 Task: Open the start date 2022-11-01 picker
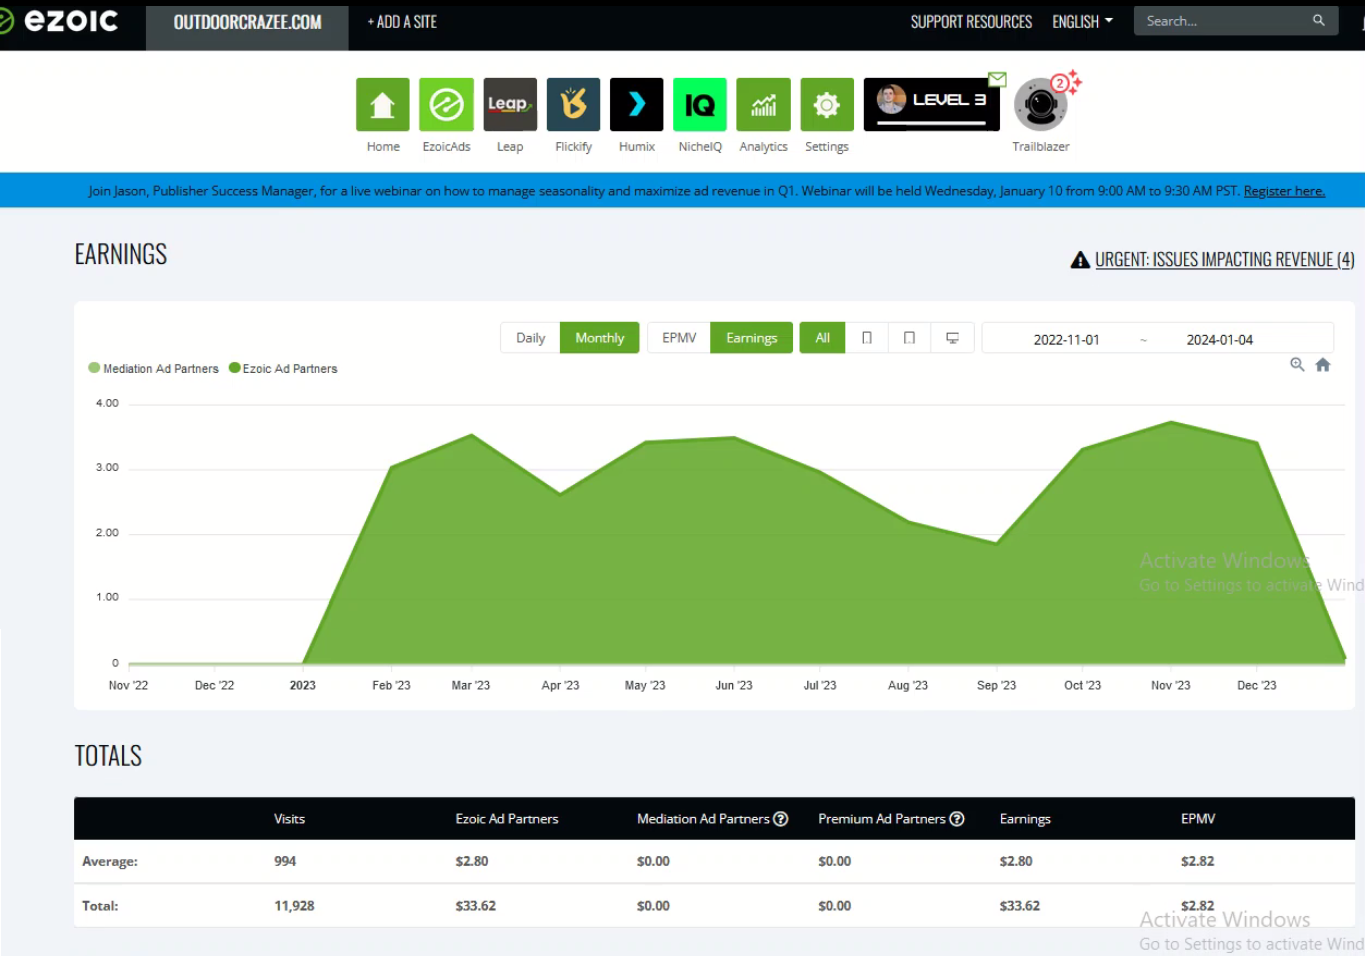tap(1066, 339)
